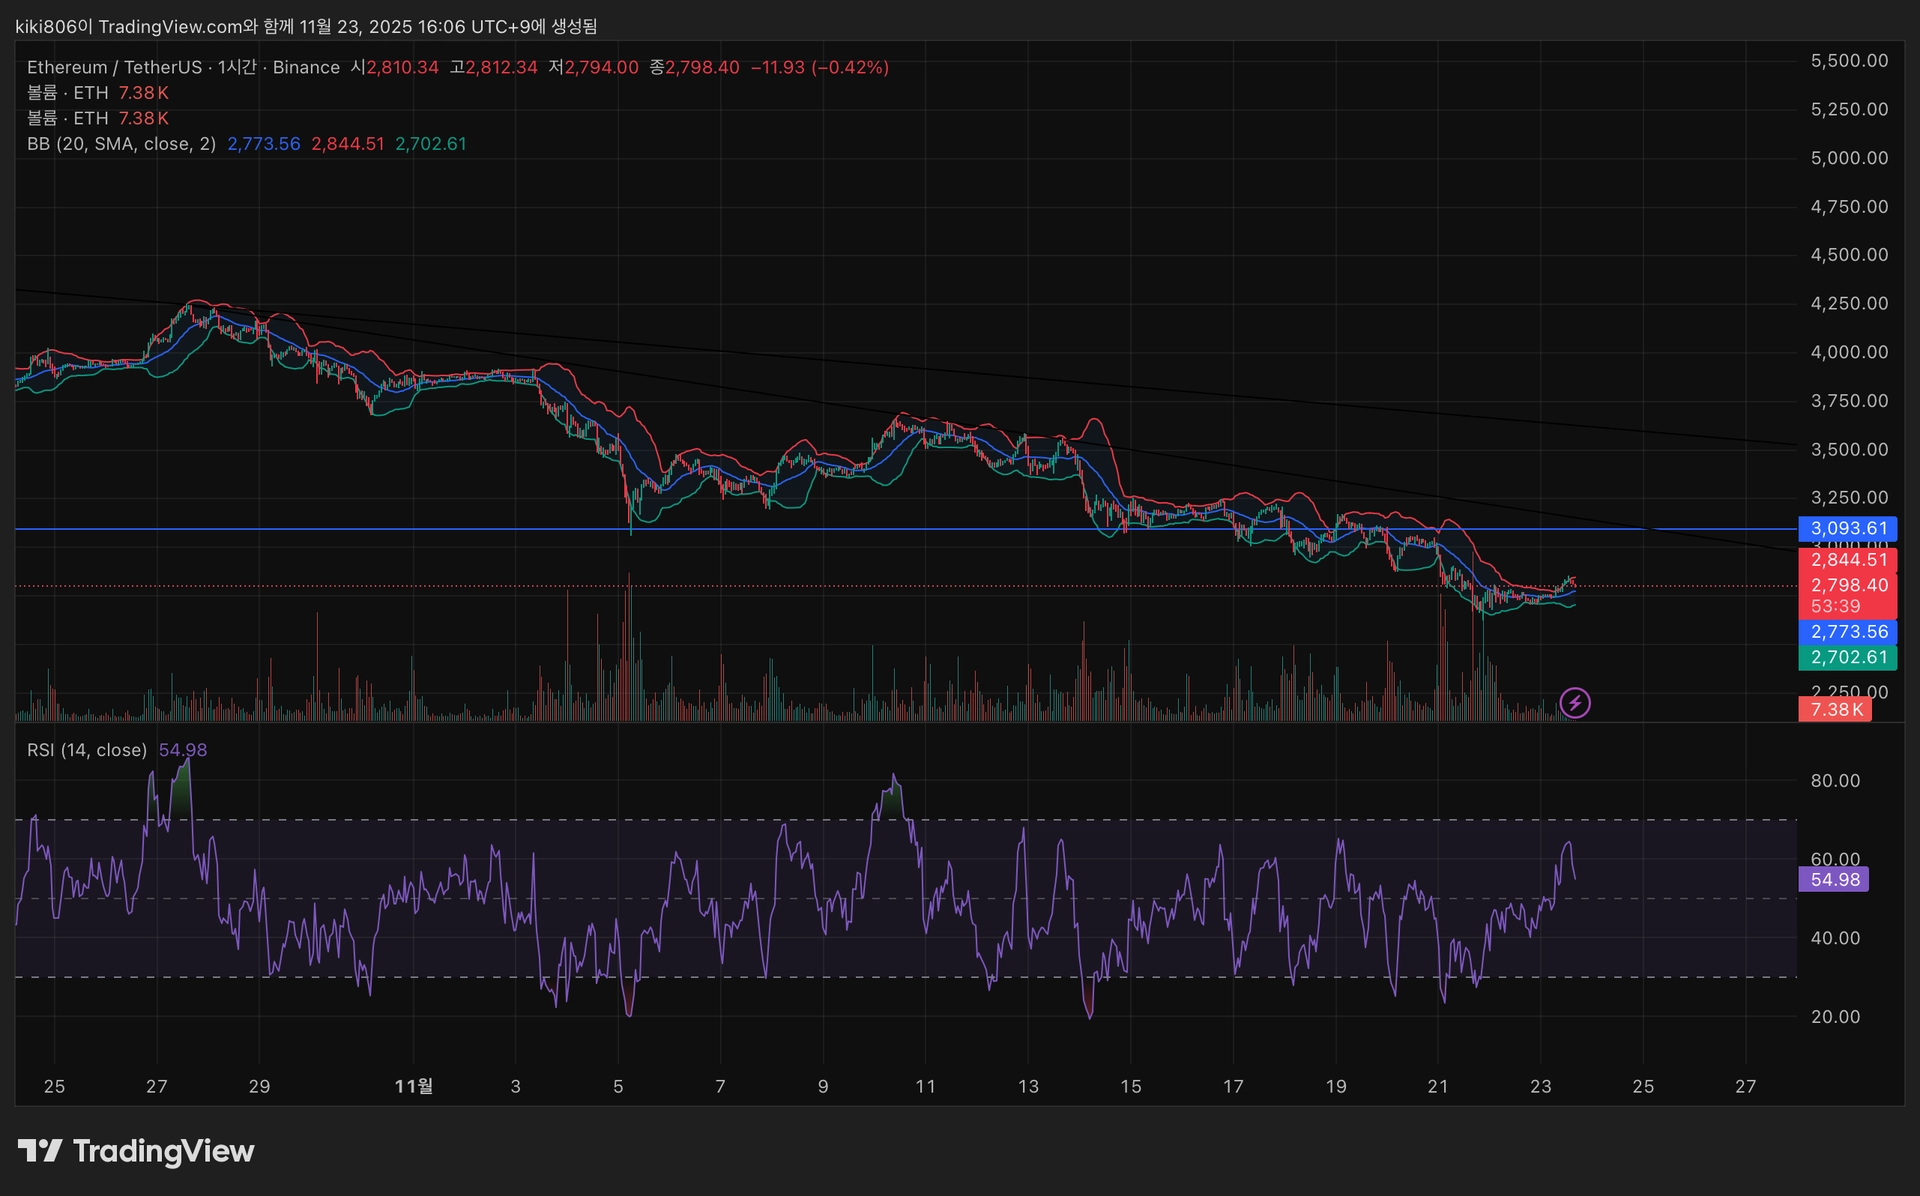Click the blue 3,093.61 price label
The height and width of the screenshot is (1196, 1920).
tap(1848, 528)
